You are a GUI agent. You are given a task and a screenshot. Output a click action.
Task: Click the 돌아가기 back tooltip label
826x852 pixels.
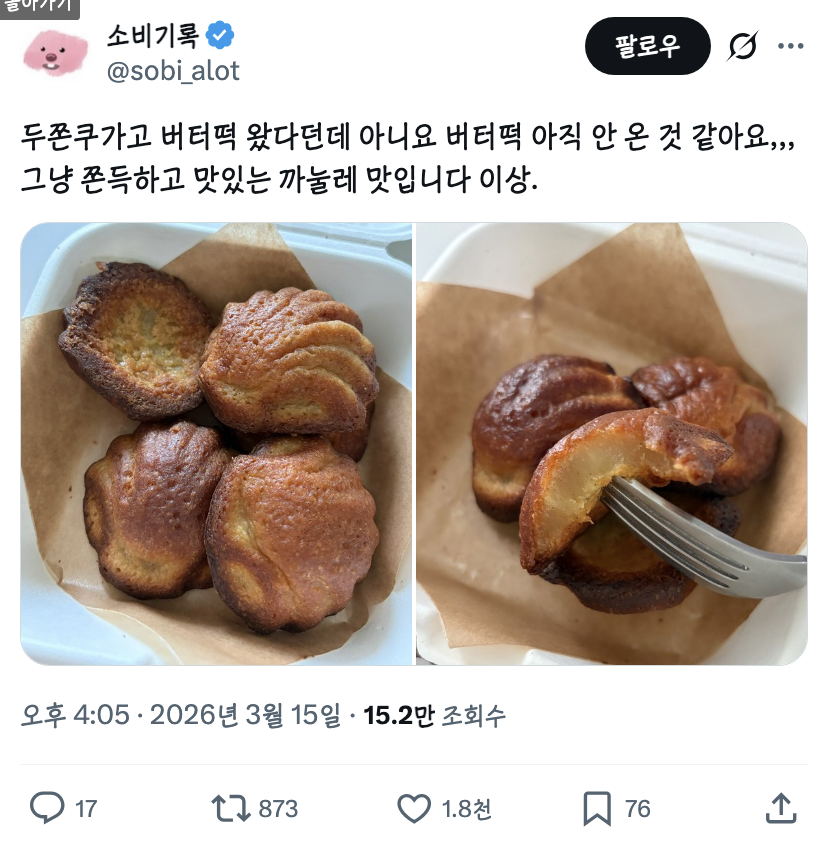tap(39, 8)
